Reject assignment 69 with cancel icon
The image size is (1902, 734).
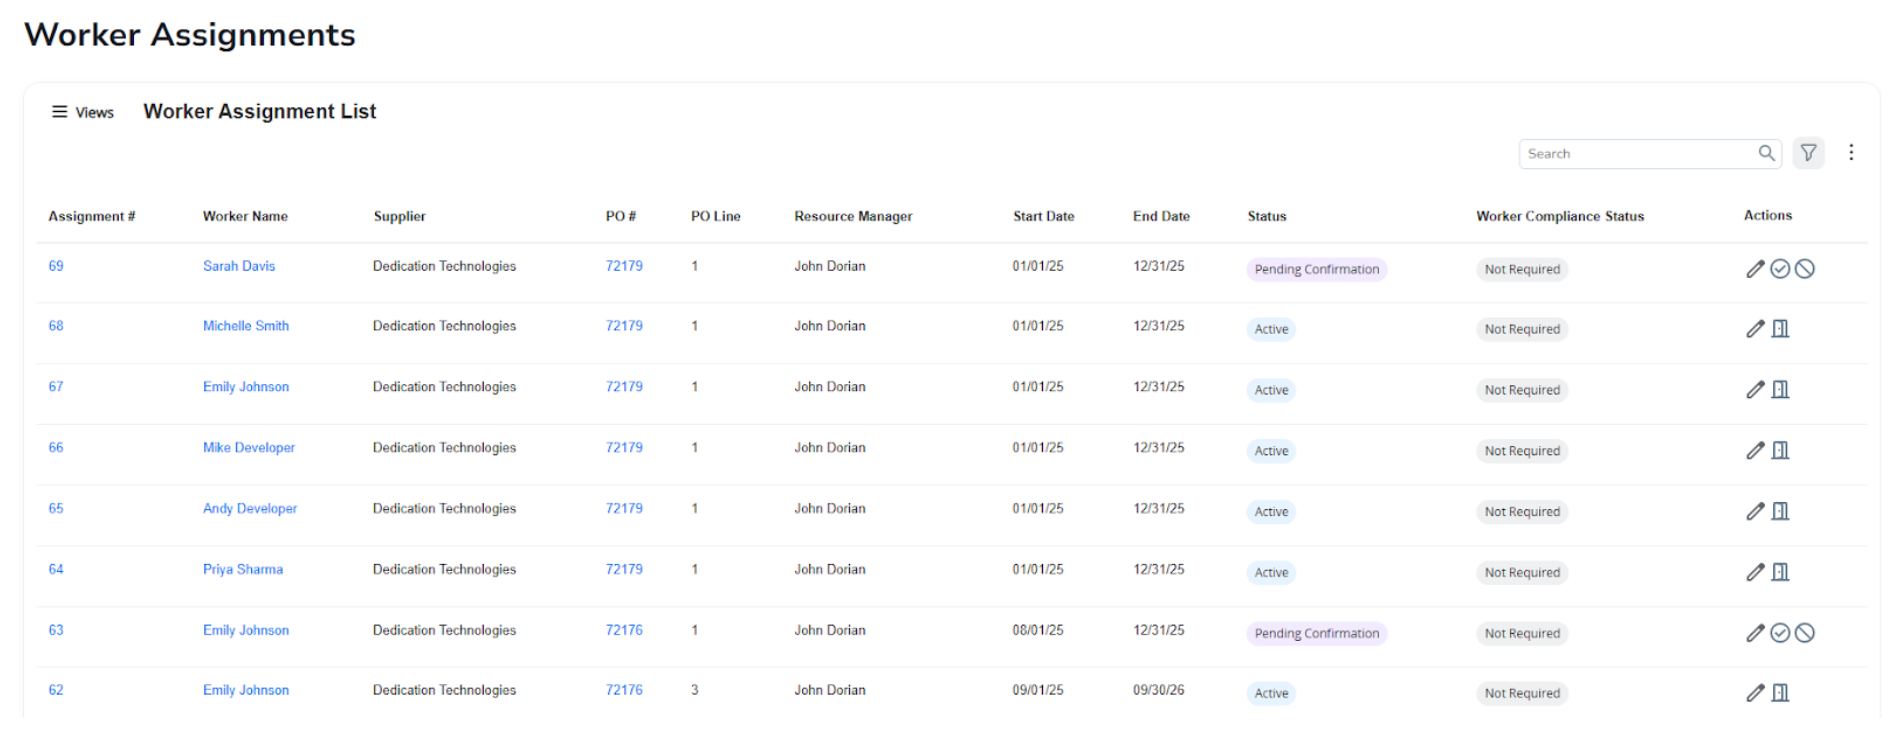[1804, 269]
